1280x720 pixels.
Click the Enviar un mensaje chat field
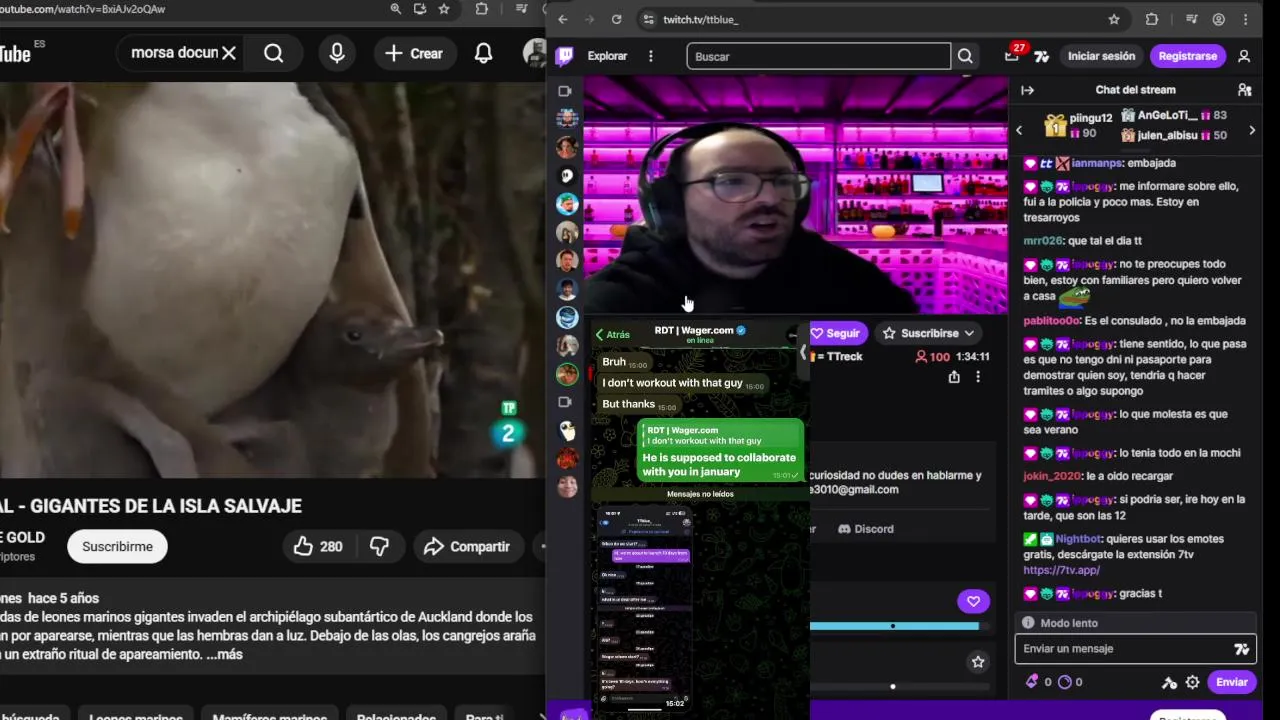click(1135, 649)
